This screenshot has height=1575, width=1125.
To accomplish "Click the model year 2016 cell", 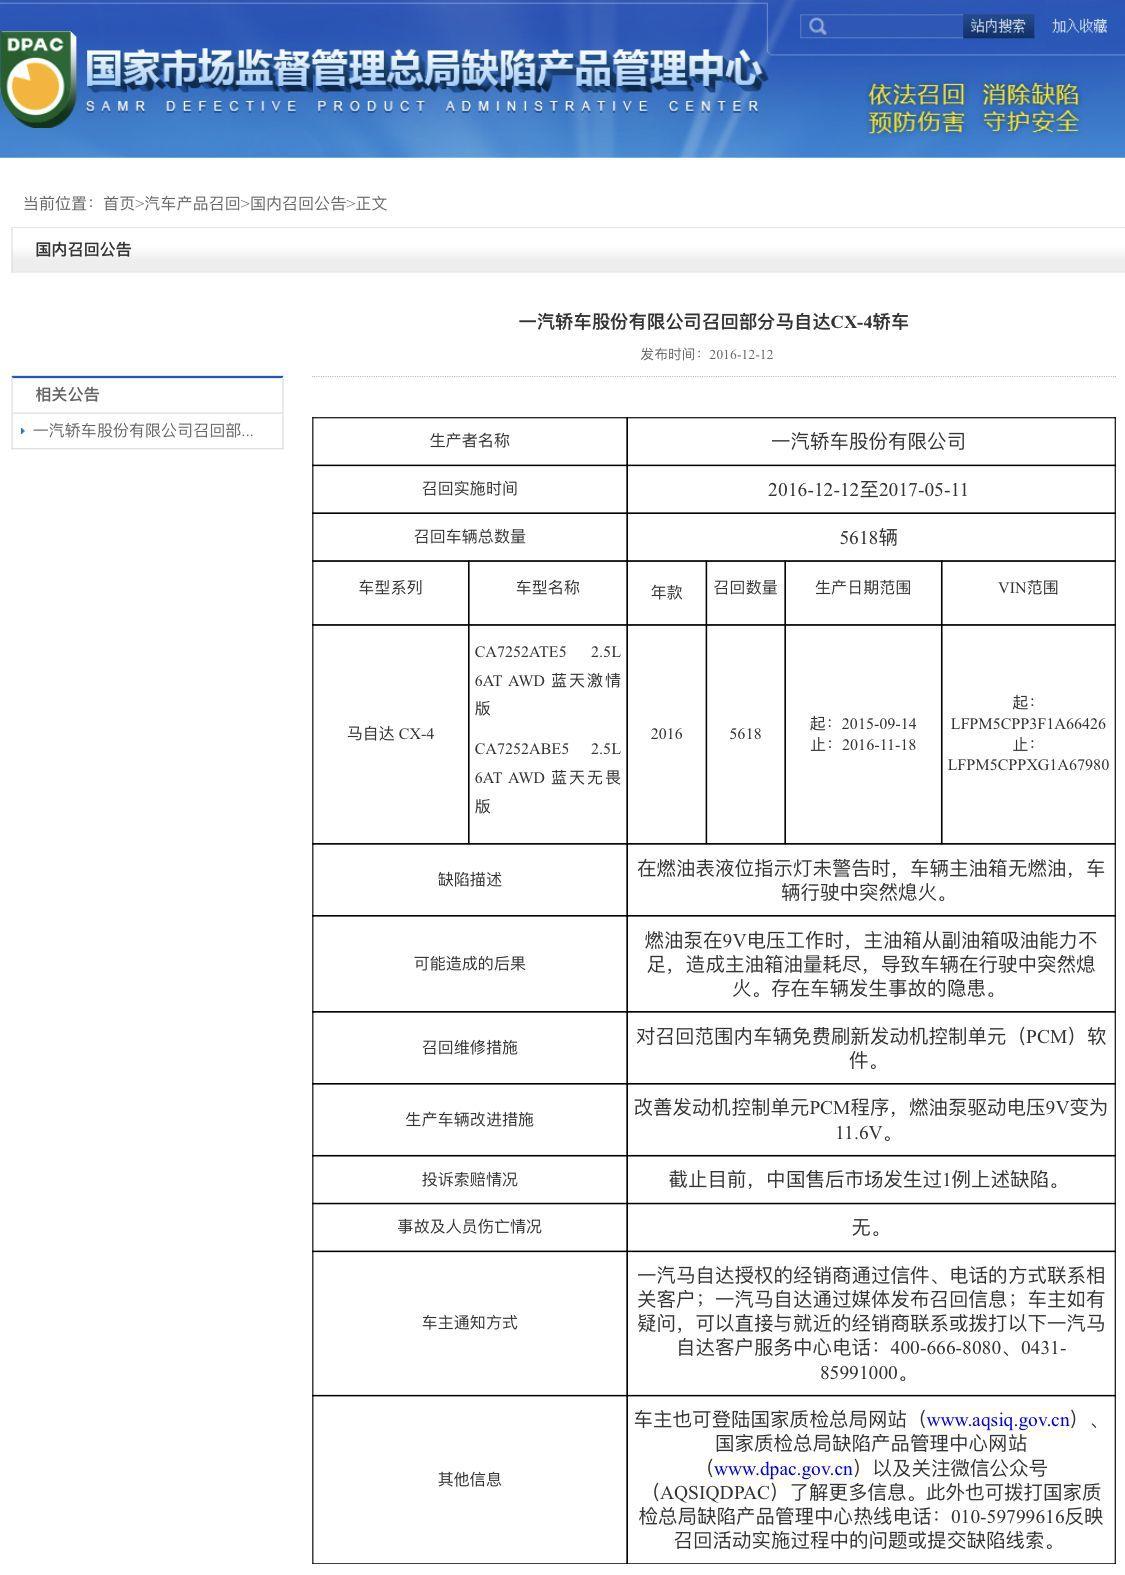I will click(x=667, y=734).
